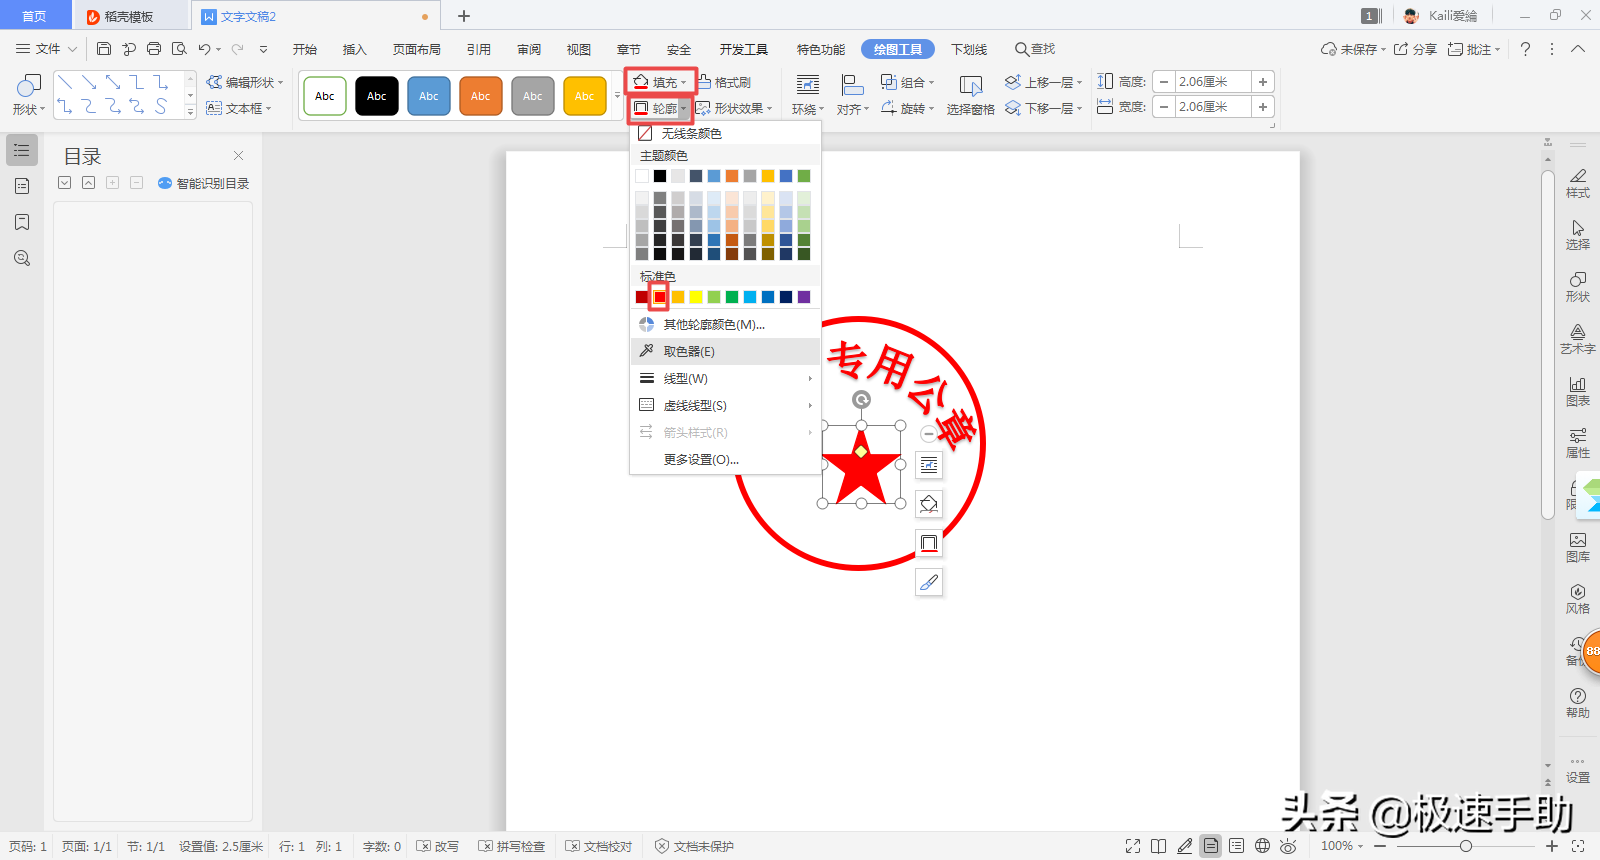Click the redo arrow icon
The image size is (1600, 860).
tap(238, 49)
